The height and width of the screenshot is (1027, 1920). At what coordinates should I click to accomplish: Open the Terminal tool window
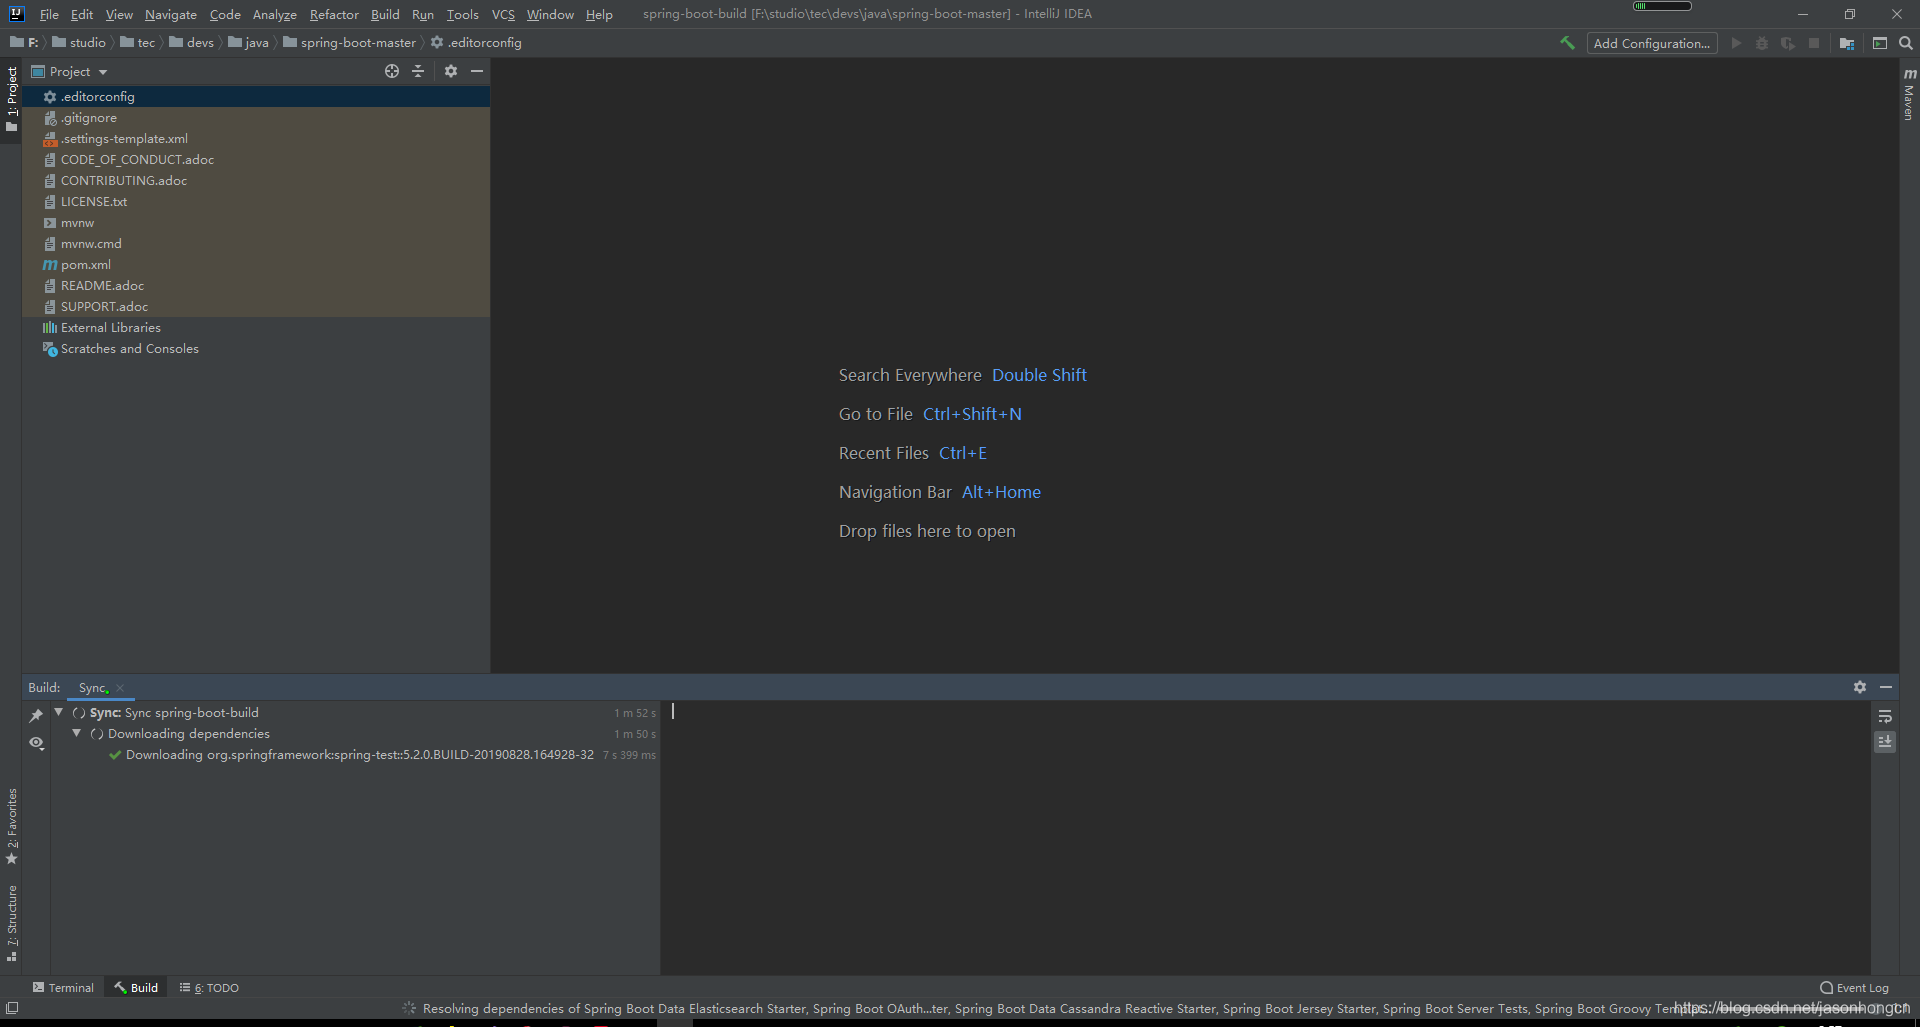pos(63,988)
